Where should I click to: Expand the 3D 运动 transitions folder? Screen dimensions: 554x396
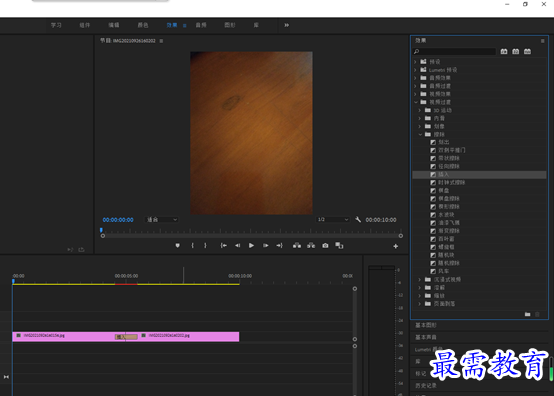420,110
